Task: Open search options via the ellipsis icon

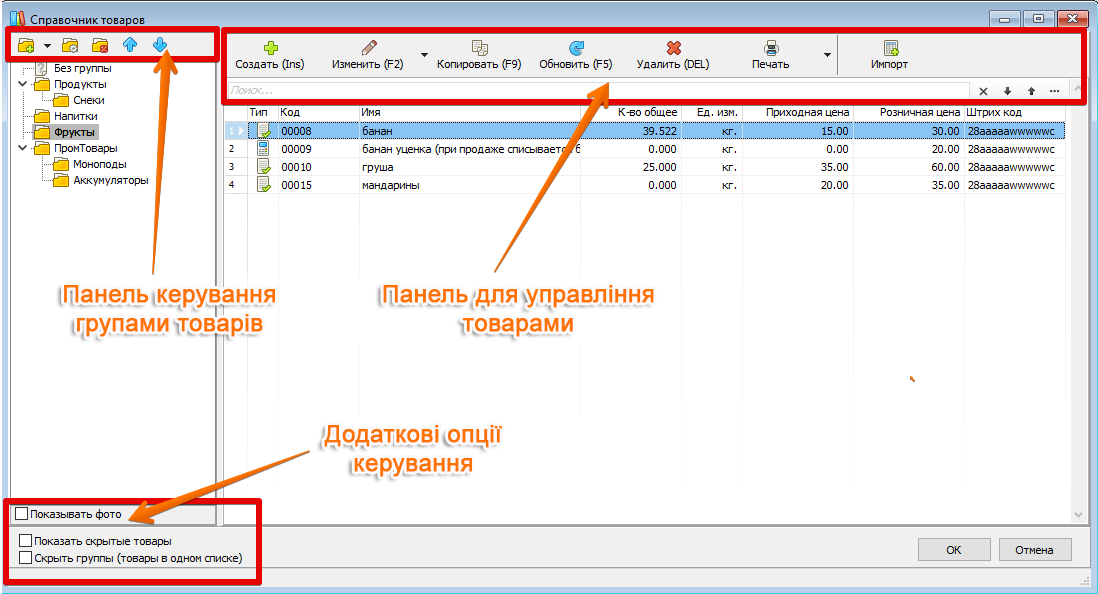Action: click(x=1055, y=91)
